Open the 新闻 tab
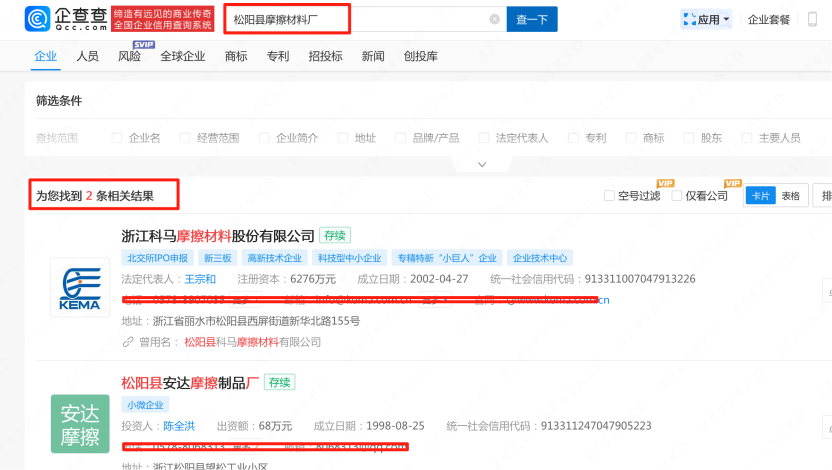 point(373,56)
